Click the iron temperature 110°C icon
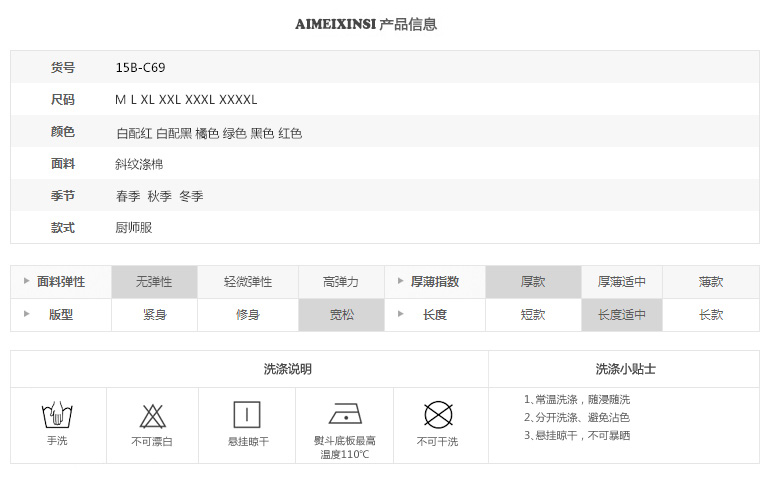Screen dimensions: 780x482 (345, 413)
